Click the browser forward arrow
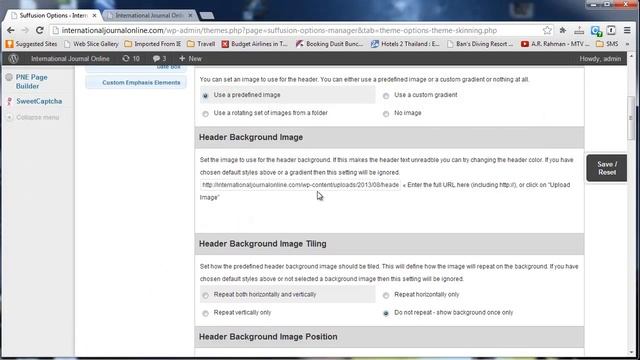This screenshot has width=640, height=360. click(x=25, y=30)
